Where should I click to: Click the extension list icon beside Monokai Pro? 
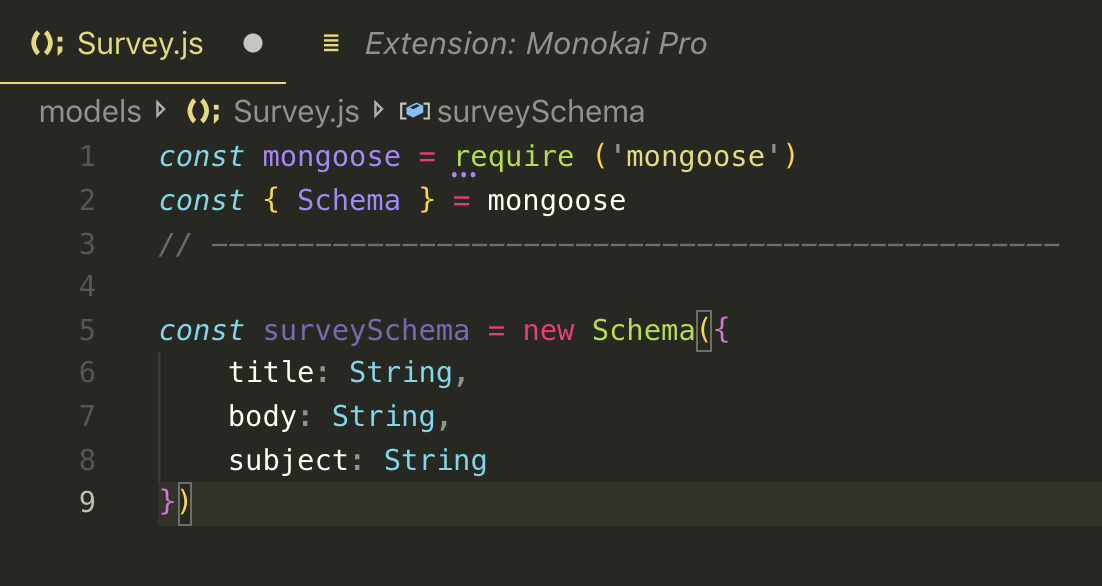330,43
